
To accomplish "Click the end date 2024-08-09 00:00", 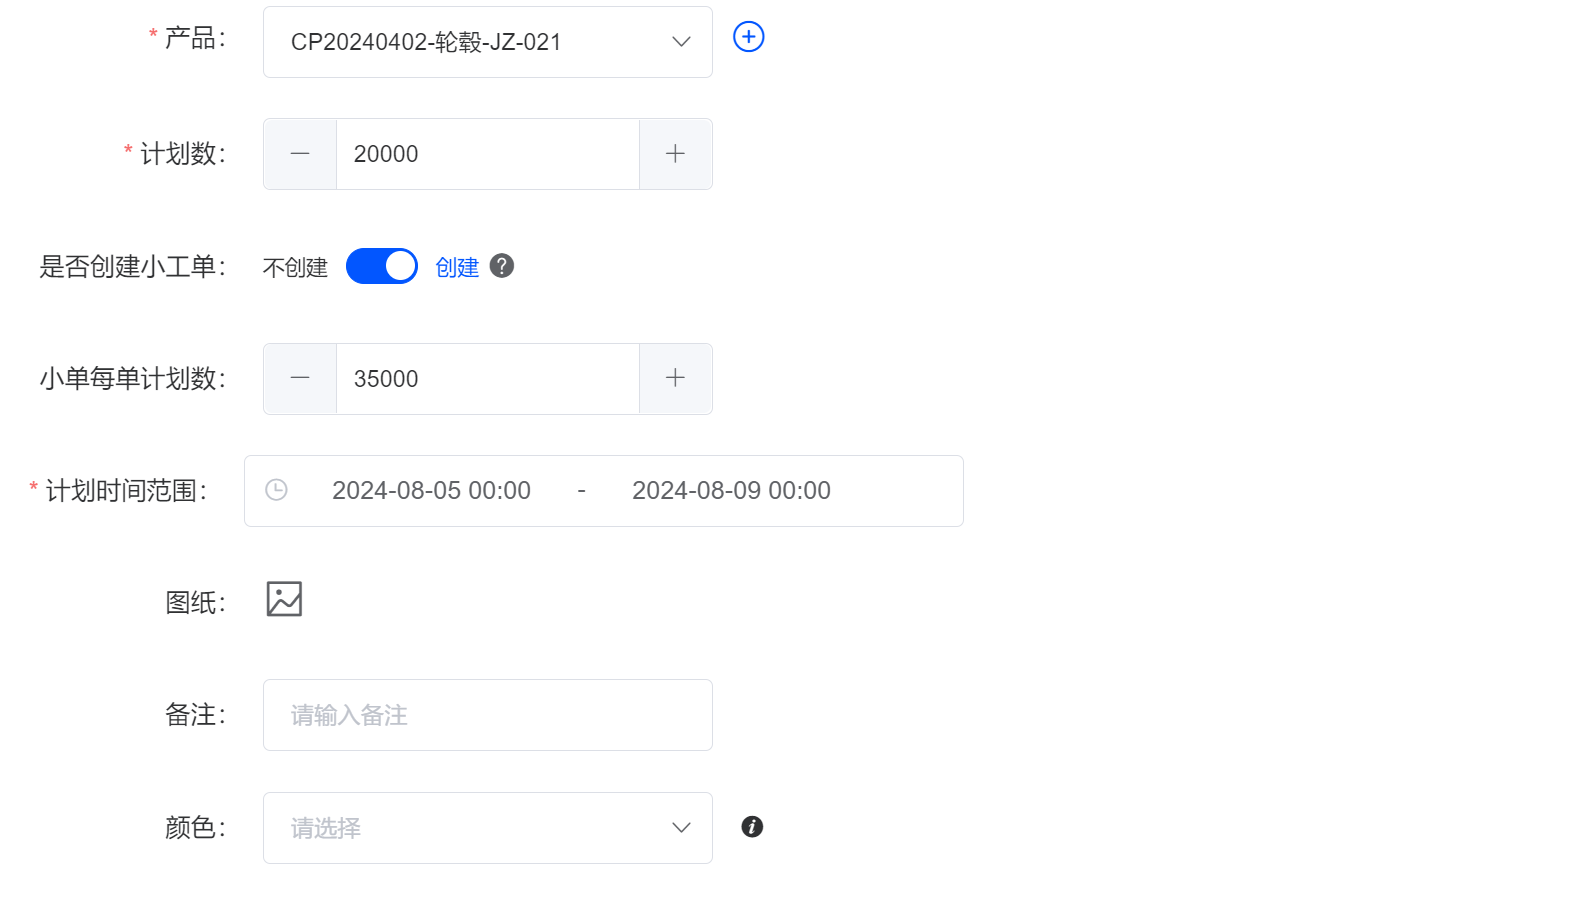I will pos(731,491).
